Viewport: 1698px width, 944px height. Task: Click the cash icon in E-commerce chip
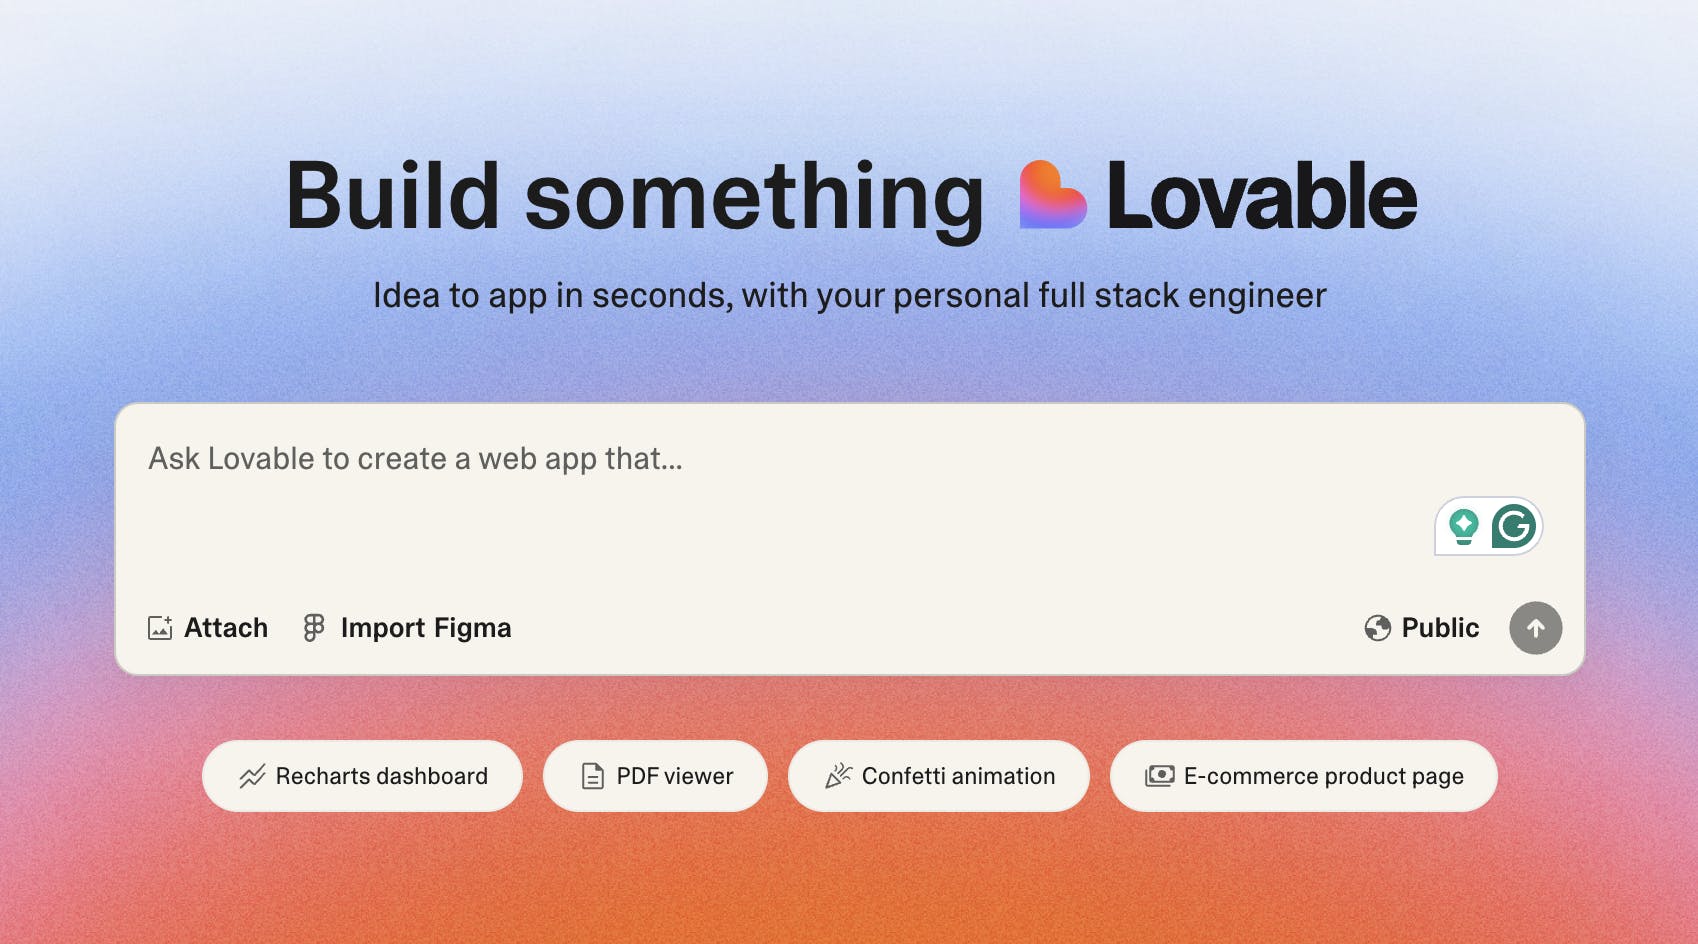click(x=1160, y=776)
